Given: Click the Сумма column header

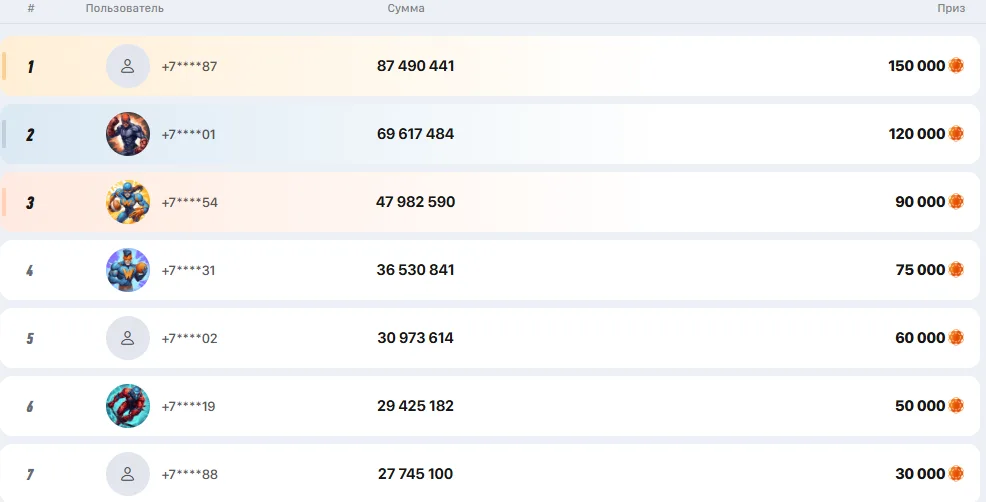Looking at the screenshot, I should click(406, 8).
